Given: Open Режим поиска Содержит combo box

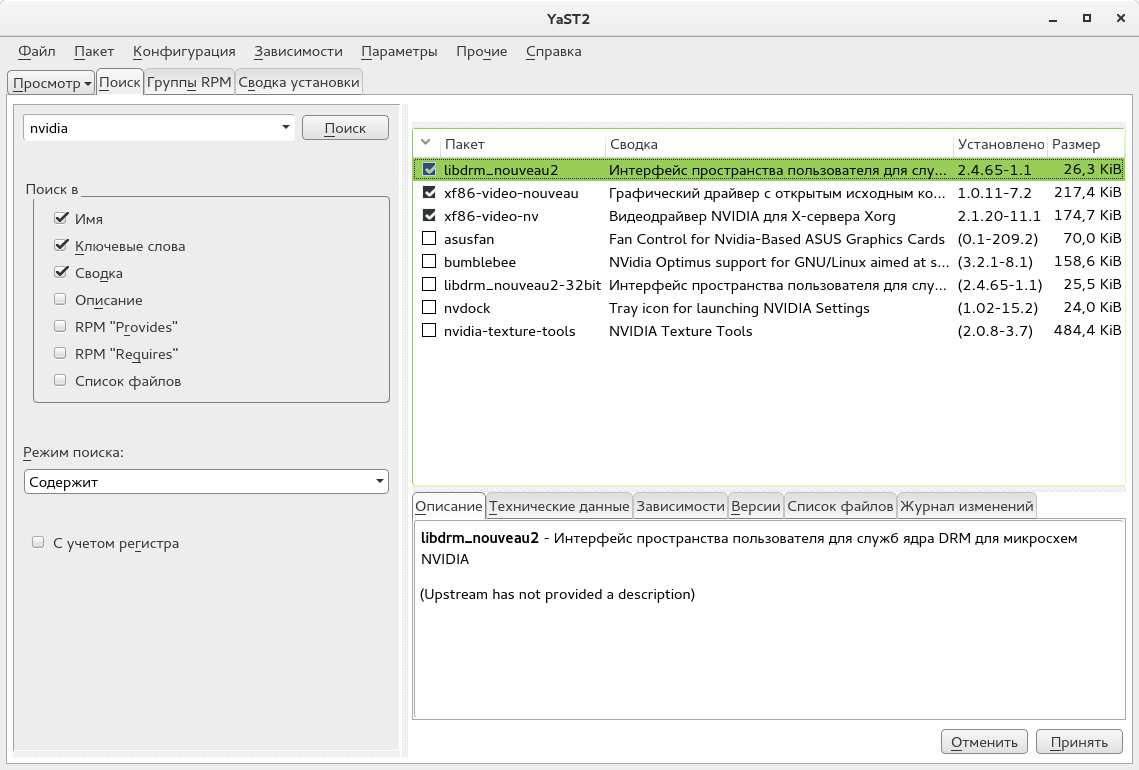Looking at the screenshot, I should [x=205, y=482].
